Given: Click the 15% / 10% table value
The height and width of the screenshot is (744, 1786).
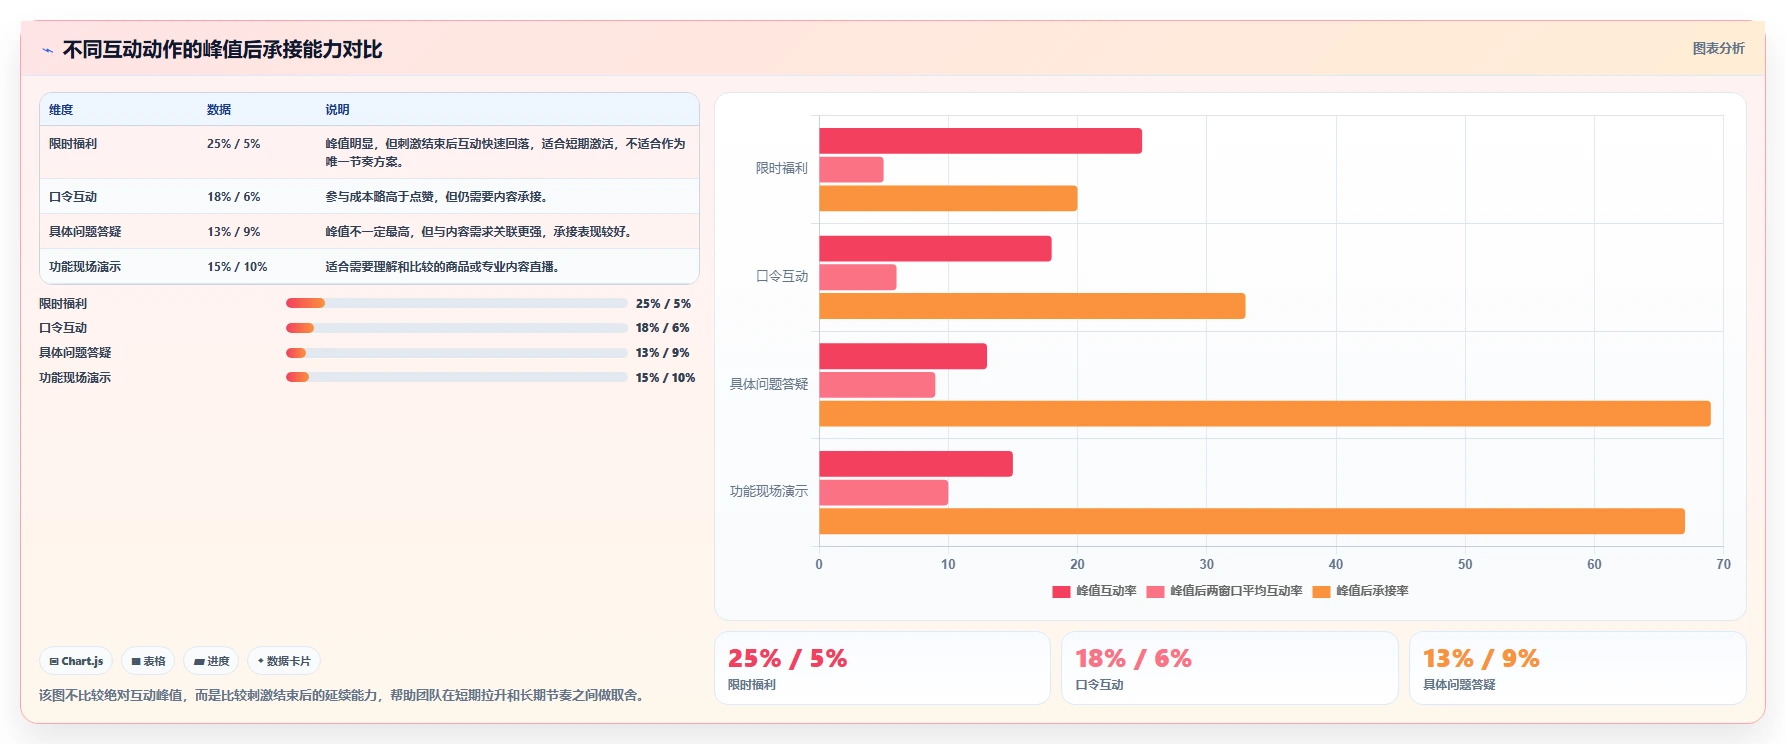Looking at the screenshot, I should click(x=237, y=267).
